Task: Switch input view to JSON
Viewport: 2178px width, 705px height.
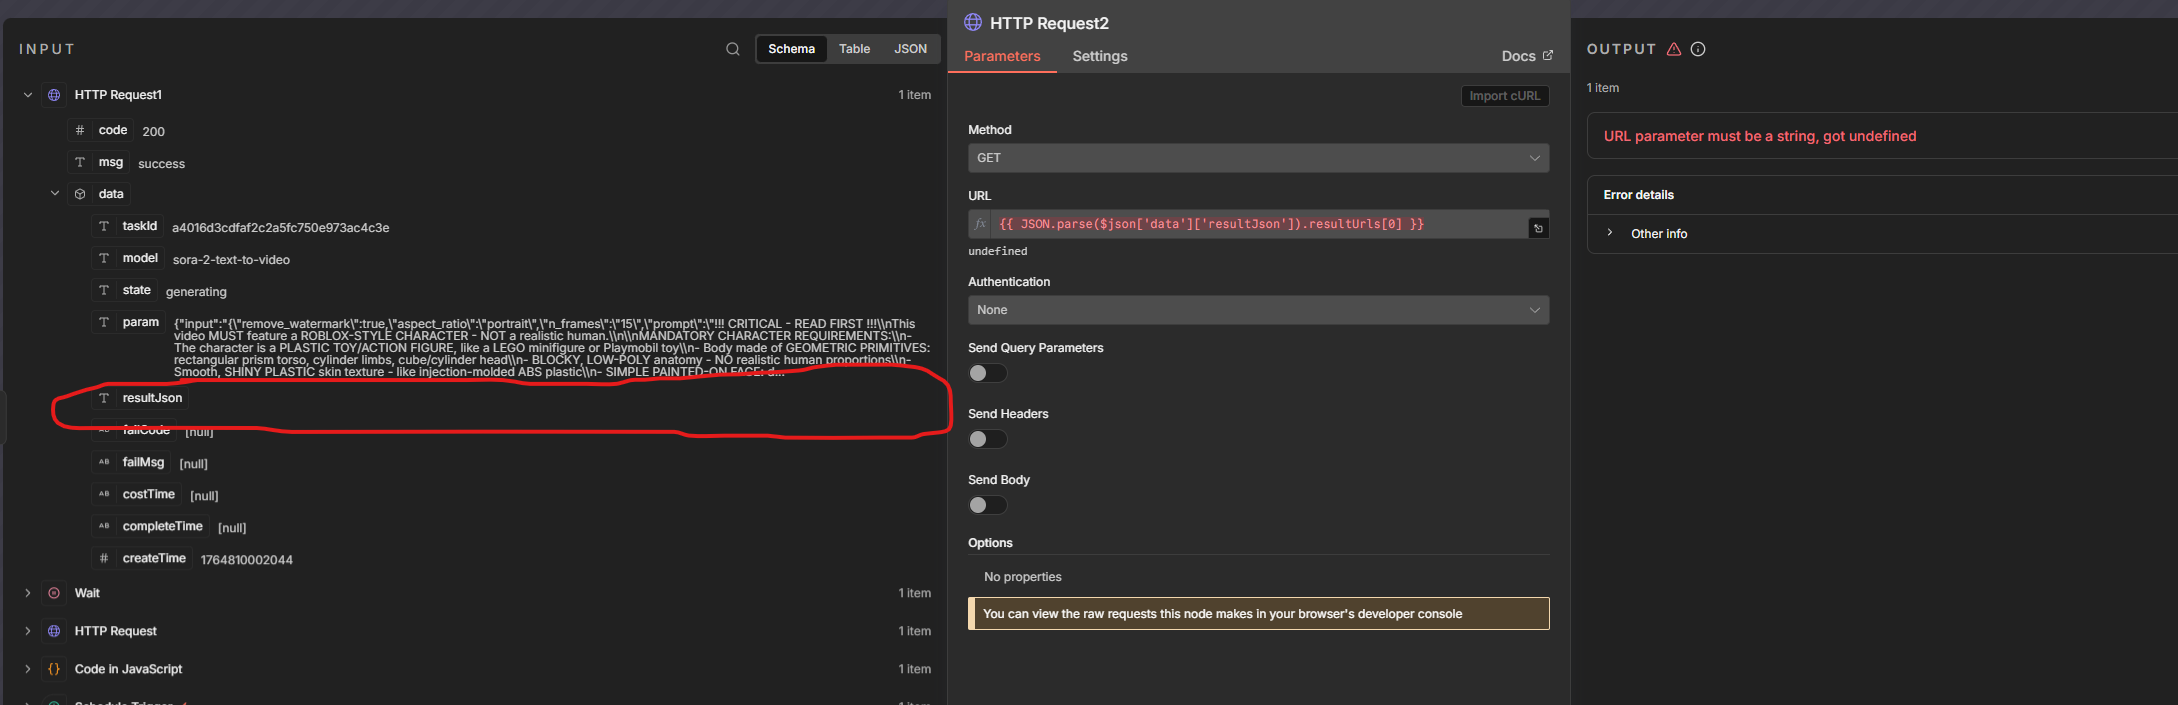Action: [x=910, y=49]
